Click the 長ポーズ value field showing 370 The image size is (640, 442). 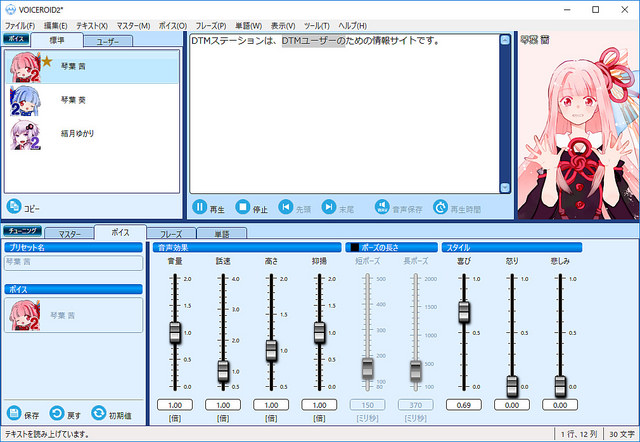click(416, 405)
